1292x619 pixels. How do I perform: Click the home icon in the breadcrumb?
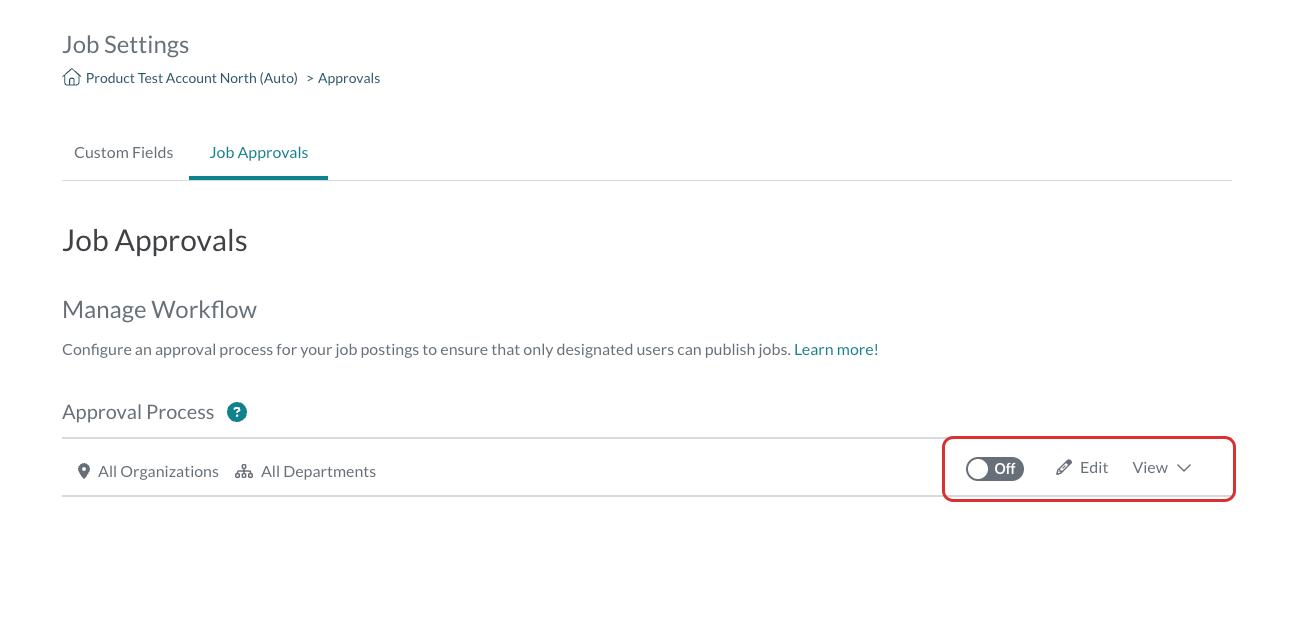point(71,78)
